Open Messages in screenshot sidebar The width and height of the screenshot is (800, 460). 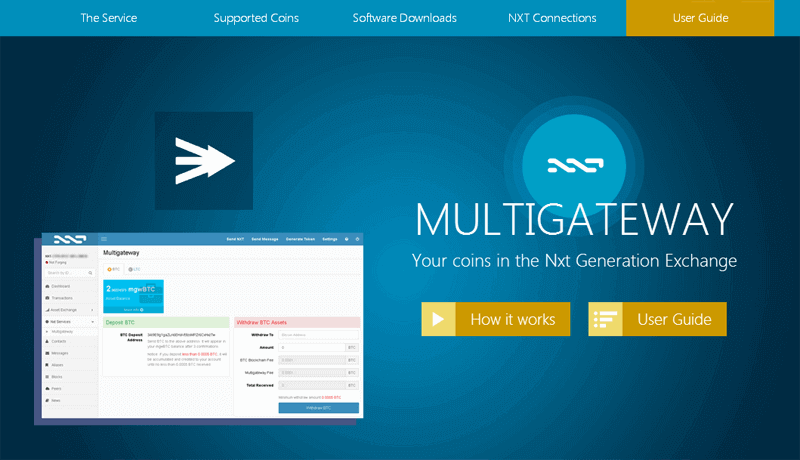(x=70, y=353)
